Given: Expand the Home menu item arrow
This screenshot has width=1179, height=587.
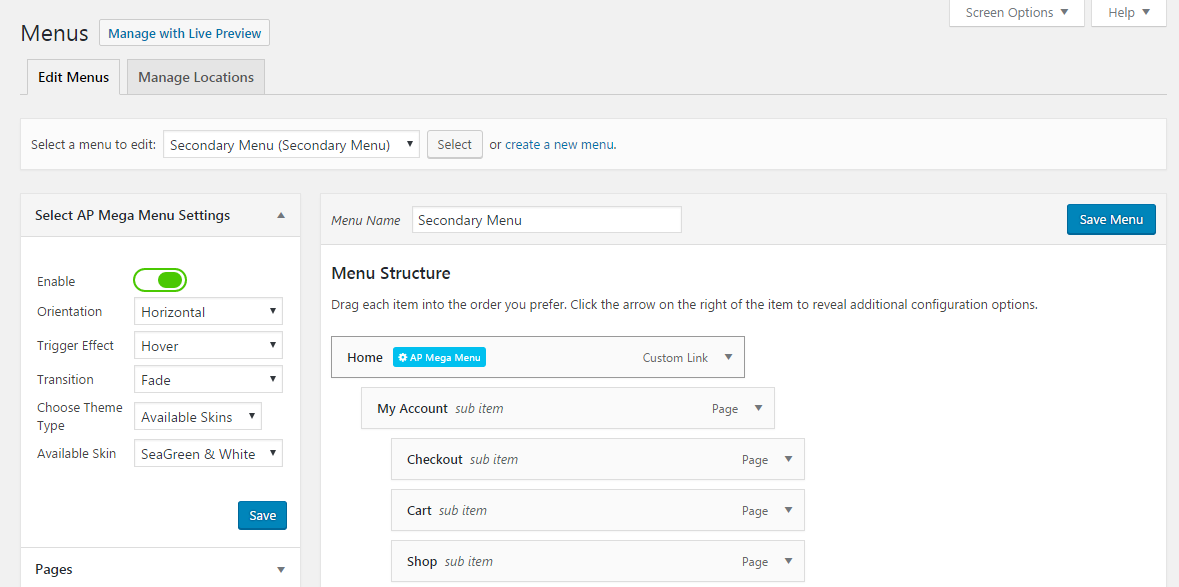Looking at the screenshot, I should tap(728, 357).
